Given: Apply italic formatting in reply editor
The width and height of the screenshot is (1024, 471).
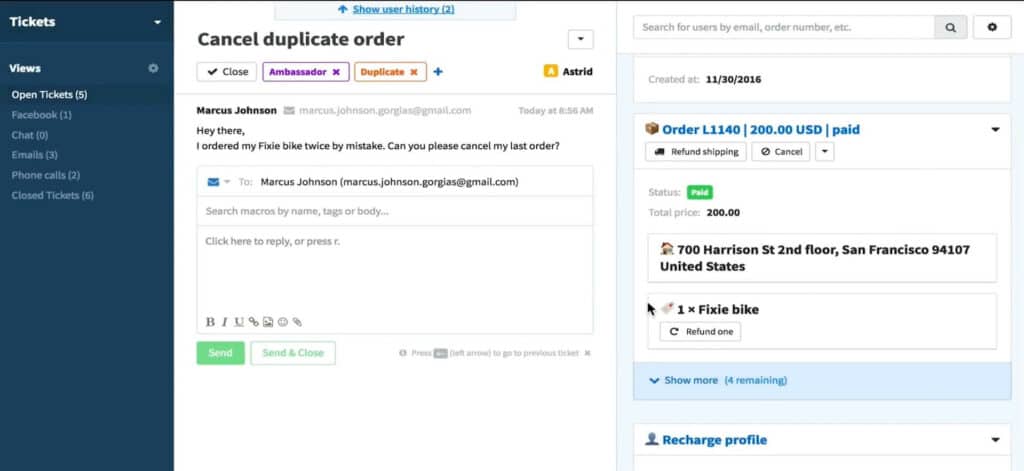Looking at the screenshot, I should pos(224,322).
